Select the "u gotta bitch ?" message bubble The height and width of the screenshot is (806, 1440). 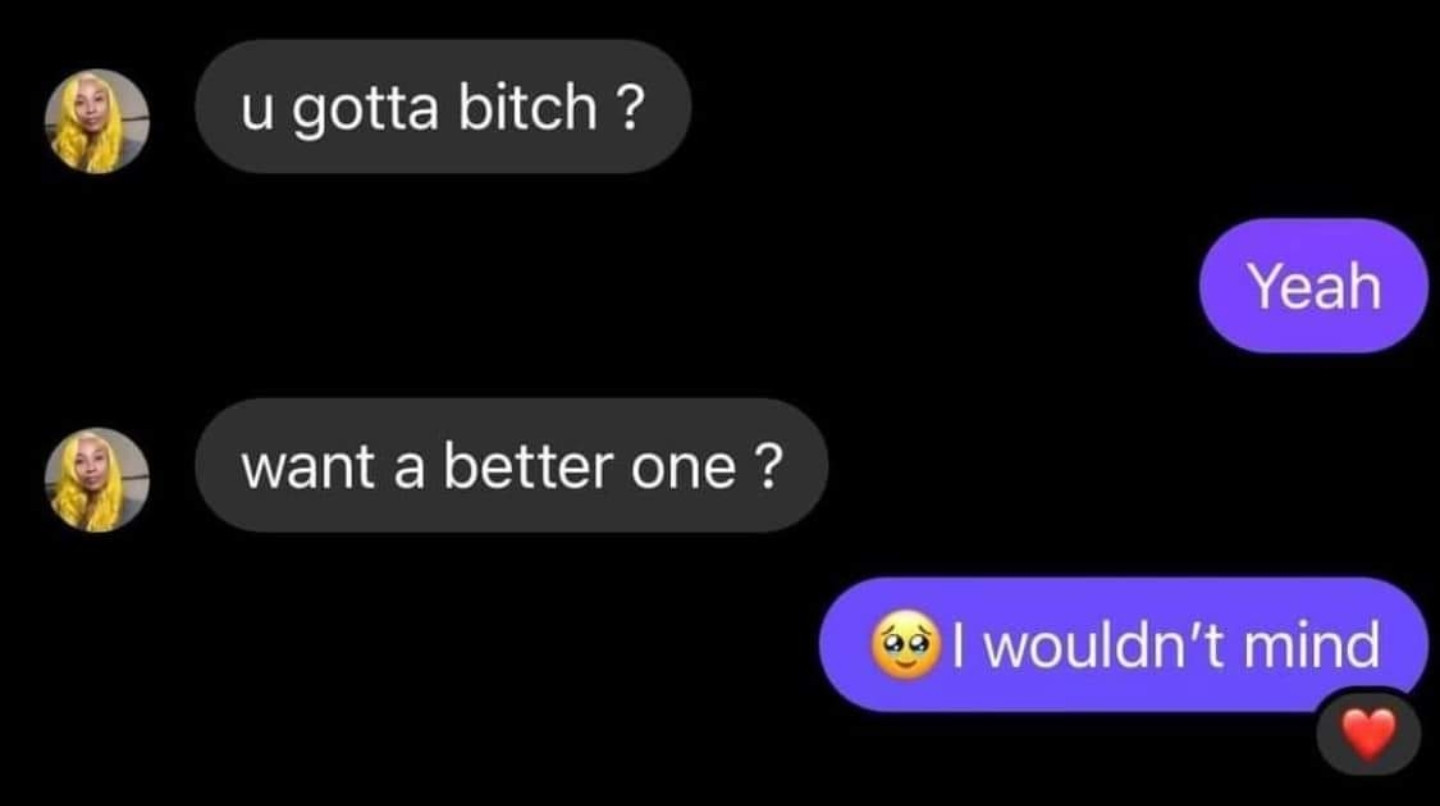[x=443, y=106]
